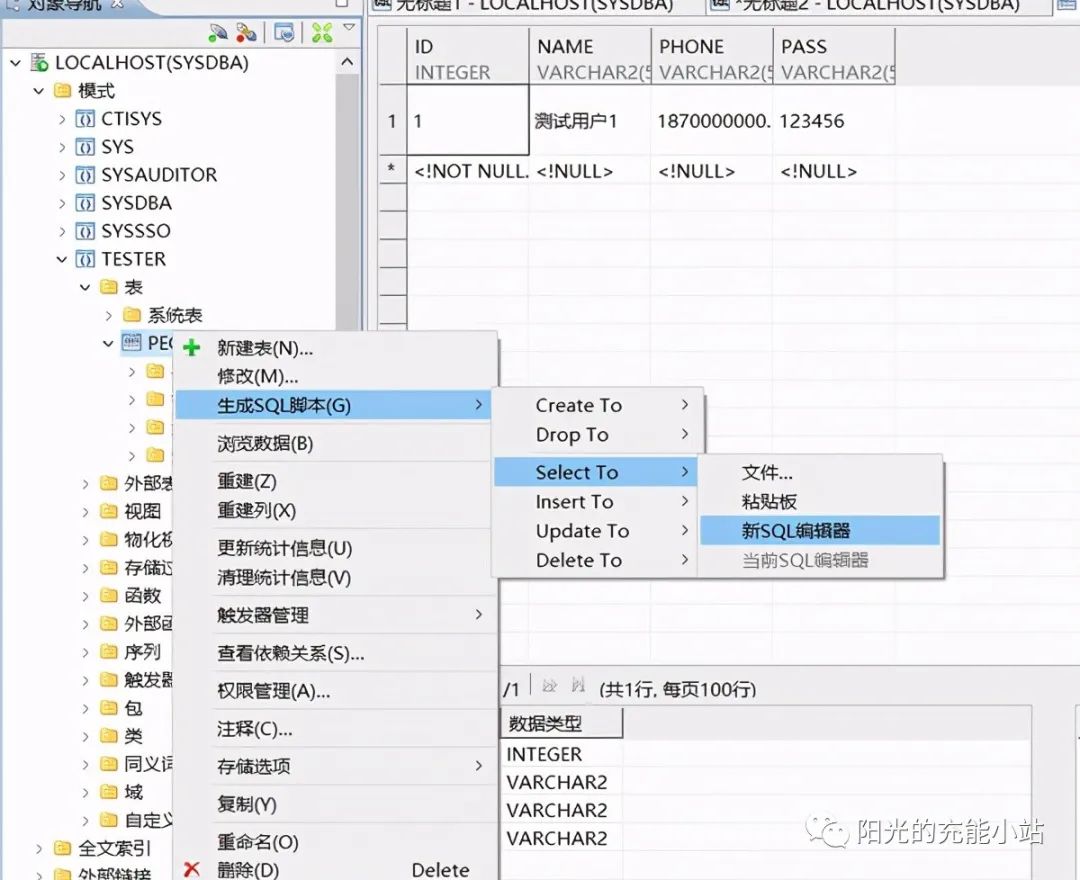Screen dimensions: 1080x880
Task: Click the 系统表 folder icon
Action: [132, 315]
